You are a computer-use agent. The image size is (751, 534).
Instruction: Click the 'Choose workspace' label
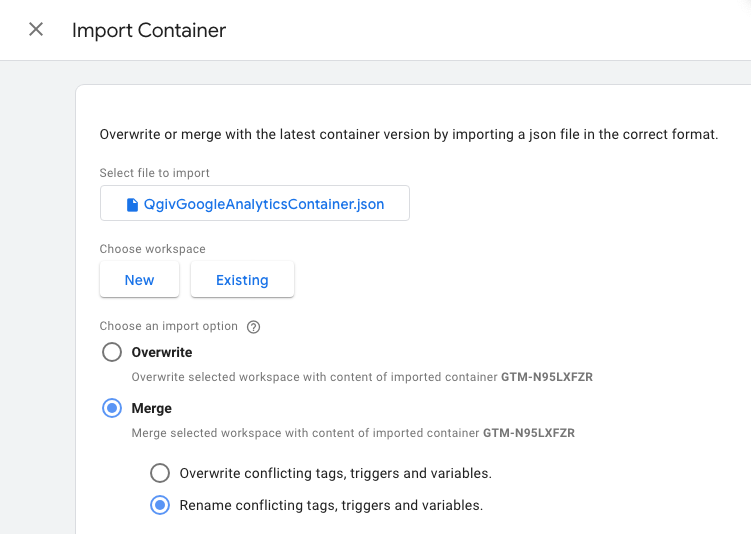152,249
